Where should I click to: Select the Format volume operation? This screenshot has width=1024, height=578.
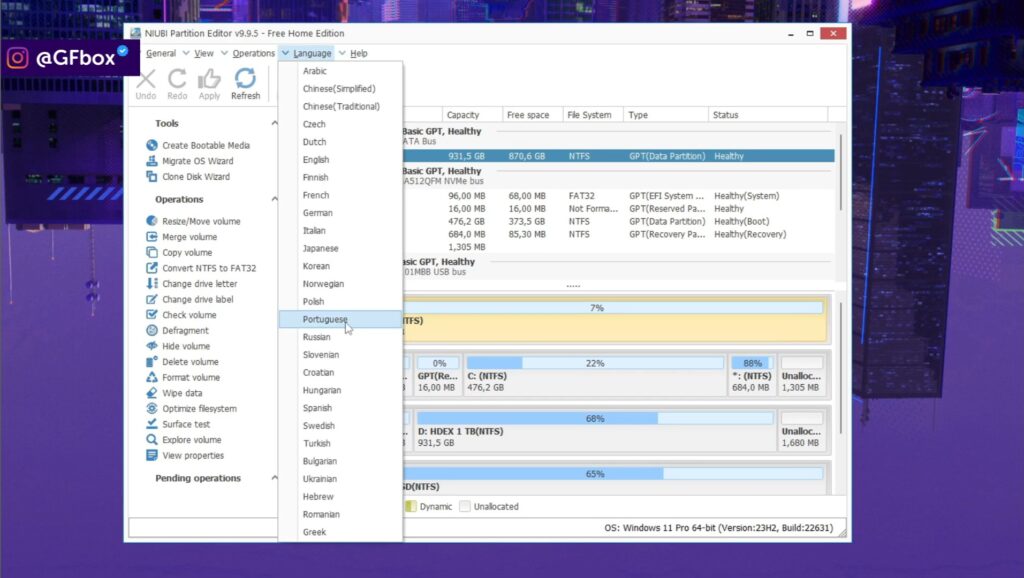(x=183, y=378)
